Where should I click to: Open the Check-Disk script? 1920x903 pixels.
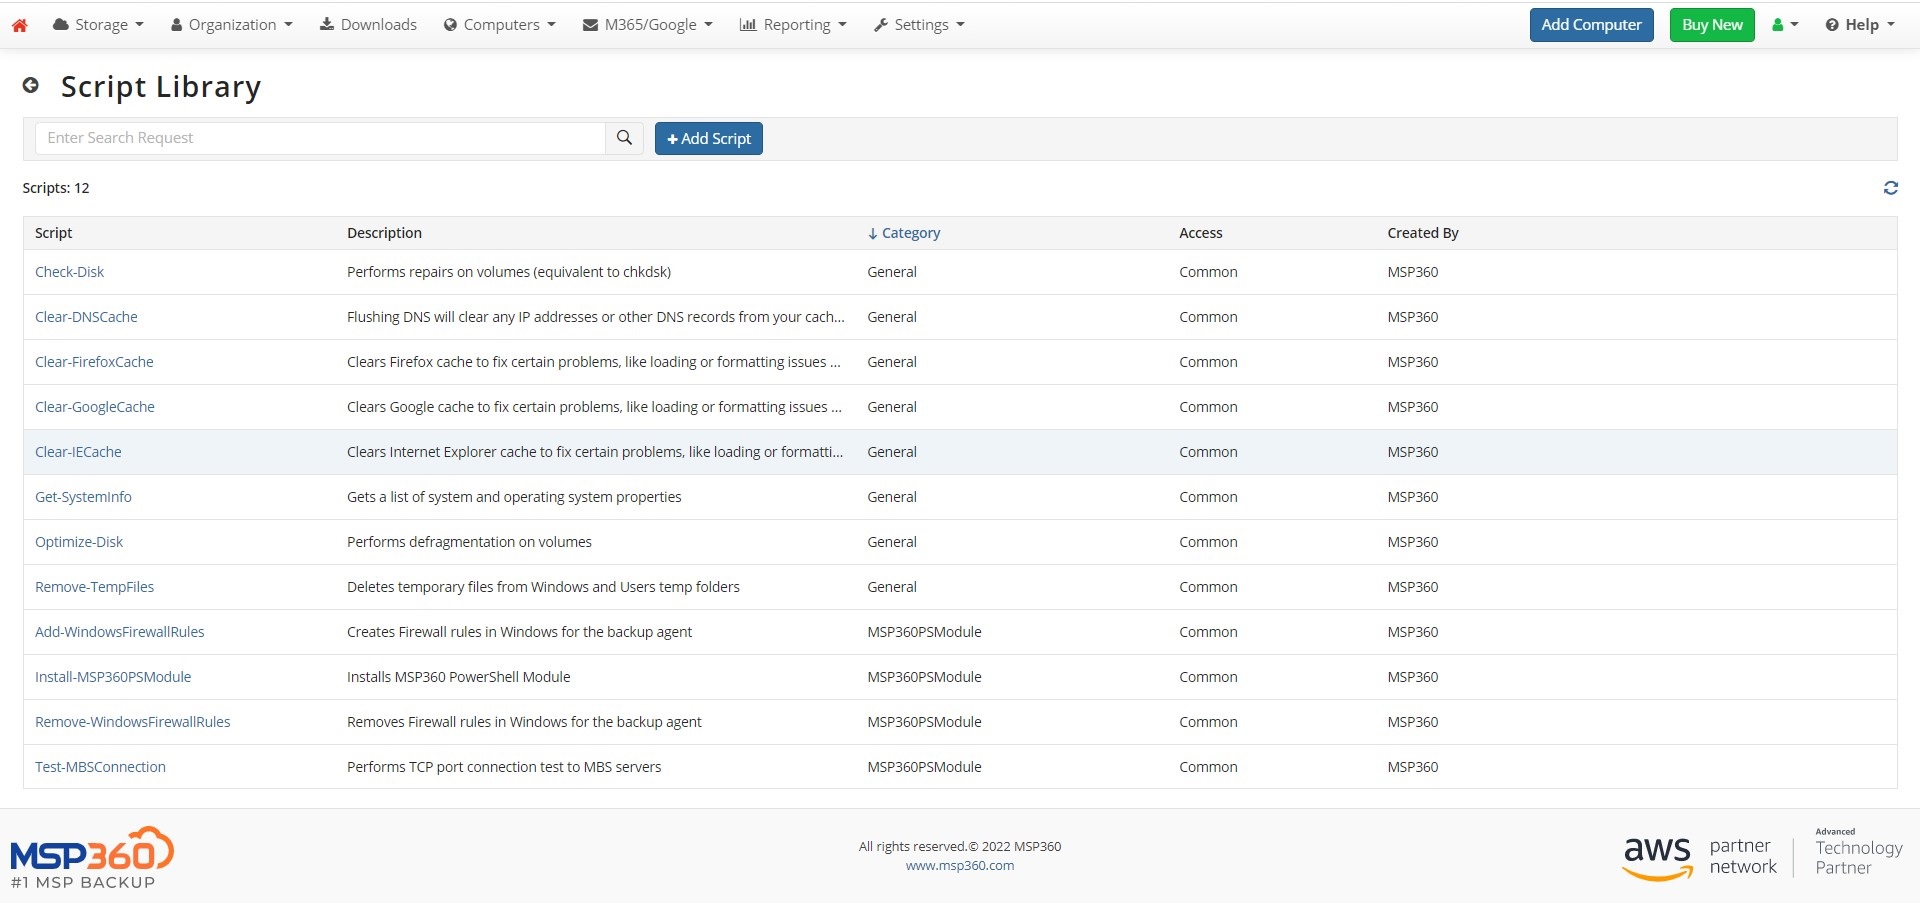point(69,272)
